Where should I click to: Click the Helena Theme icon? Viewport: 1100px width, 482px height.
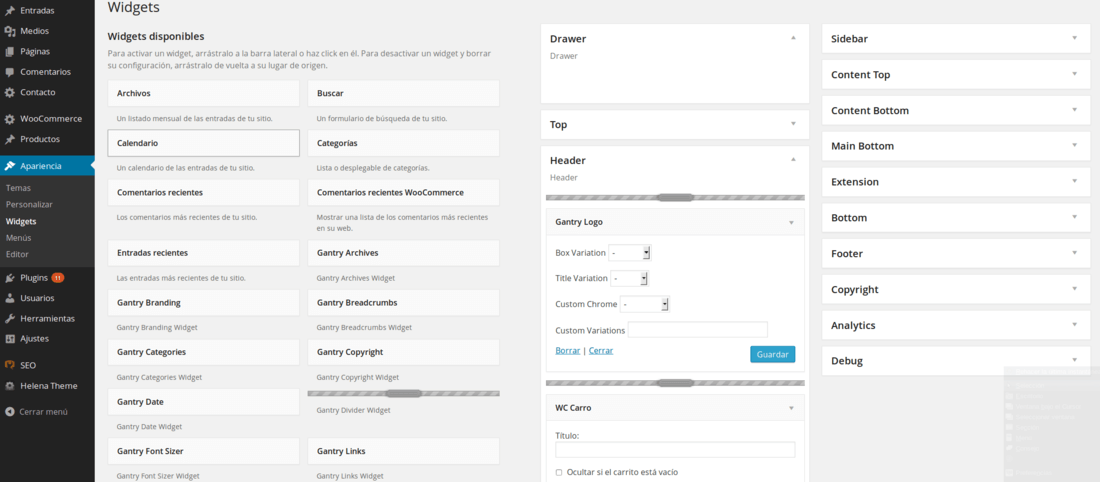click(x=10, y=385)
